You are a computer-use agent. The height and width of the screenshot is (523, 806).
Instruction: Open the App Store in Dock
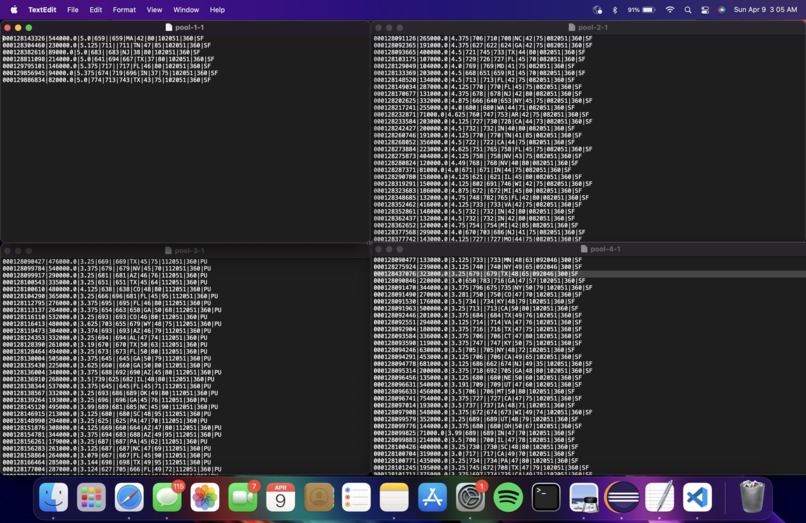432,497
